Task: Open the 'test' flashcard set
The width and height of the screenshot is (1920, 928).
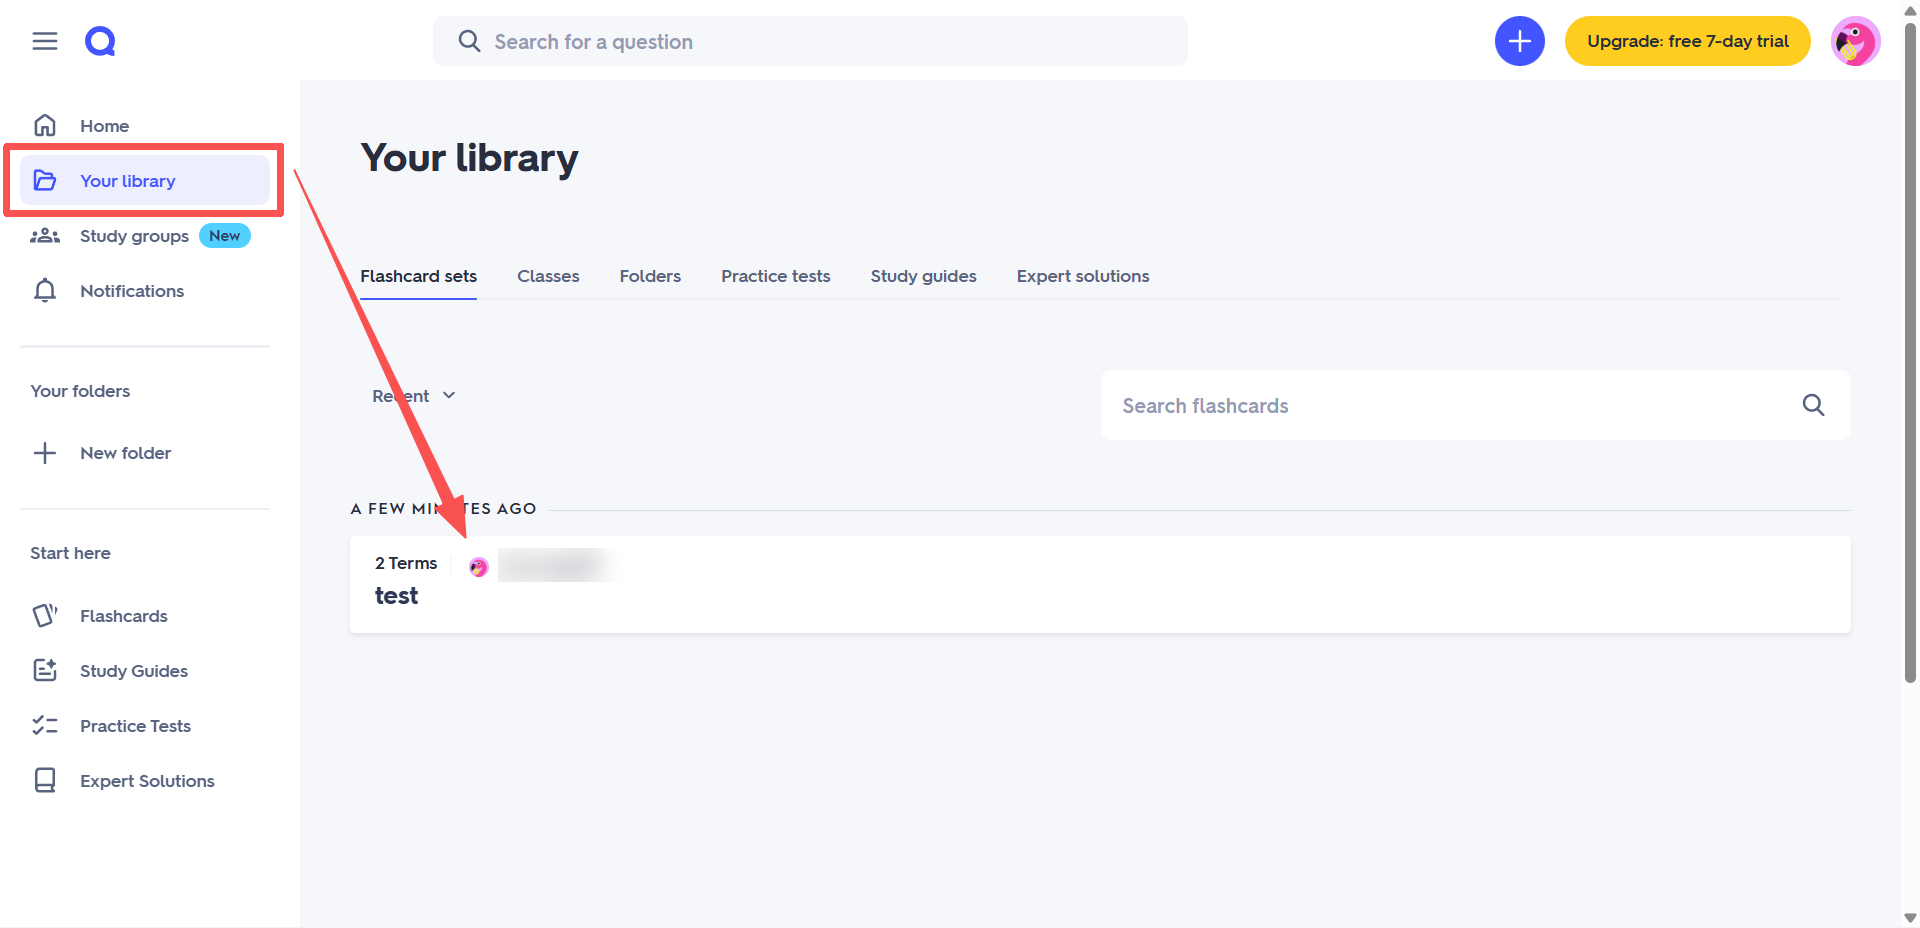Action: (1100, 584)
